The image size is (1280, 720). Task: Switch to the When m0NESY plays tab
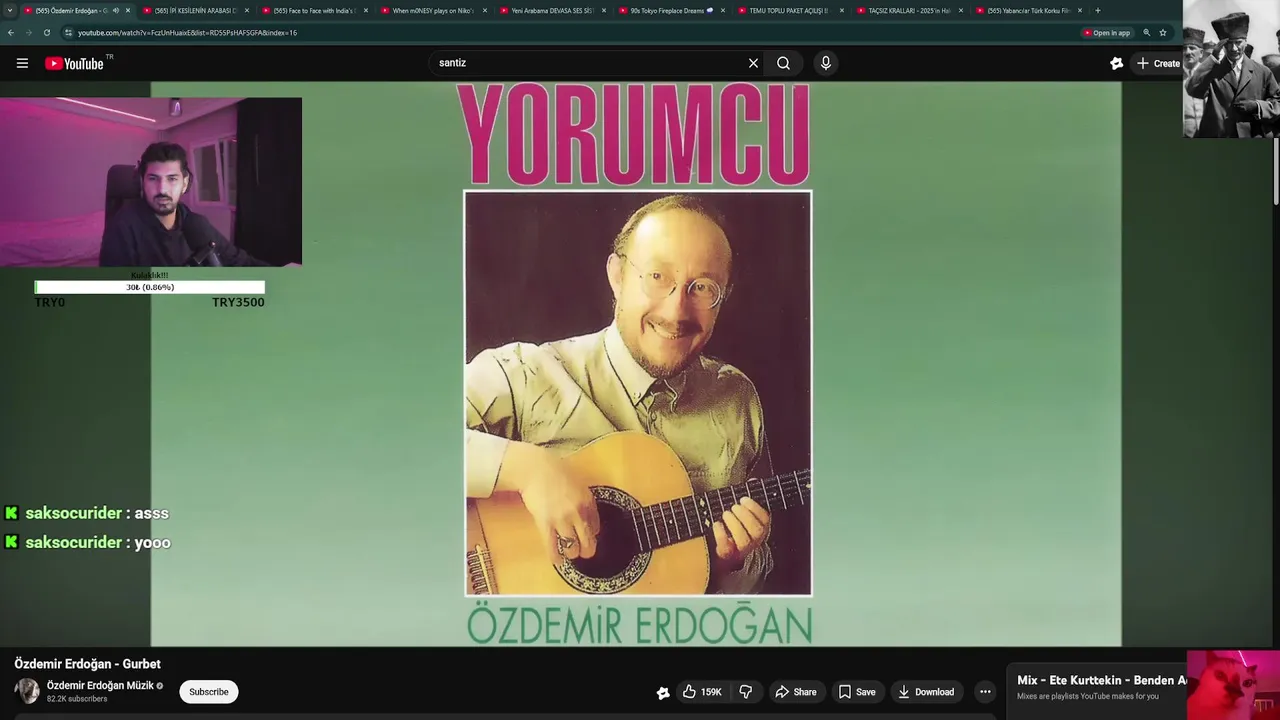433,10
